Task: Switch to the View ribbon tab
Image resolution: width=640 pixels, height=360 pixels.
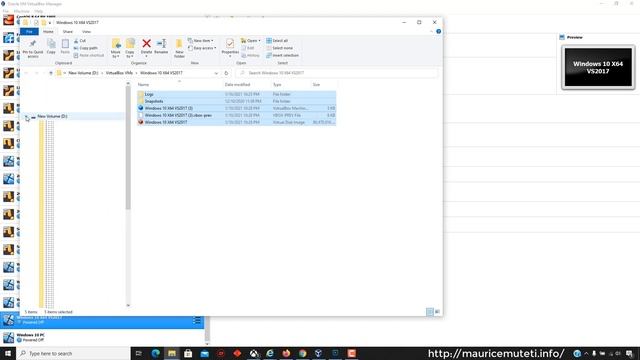Action: coord(87,31)
